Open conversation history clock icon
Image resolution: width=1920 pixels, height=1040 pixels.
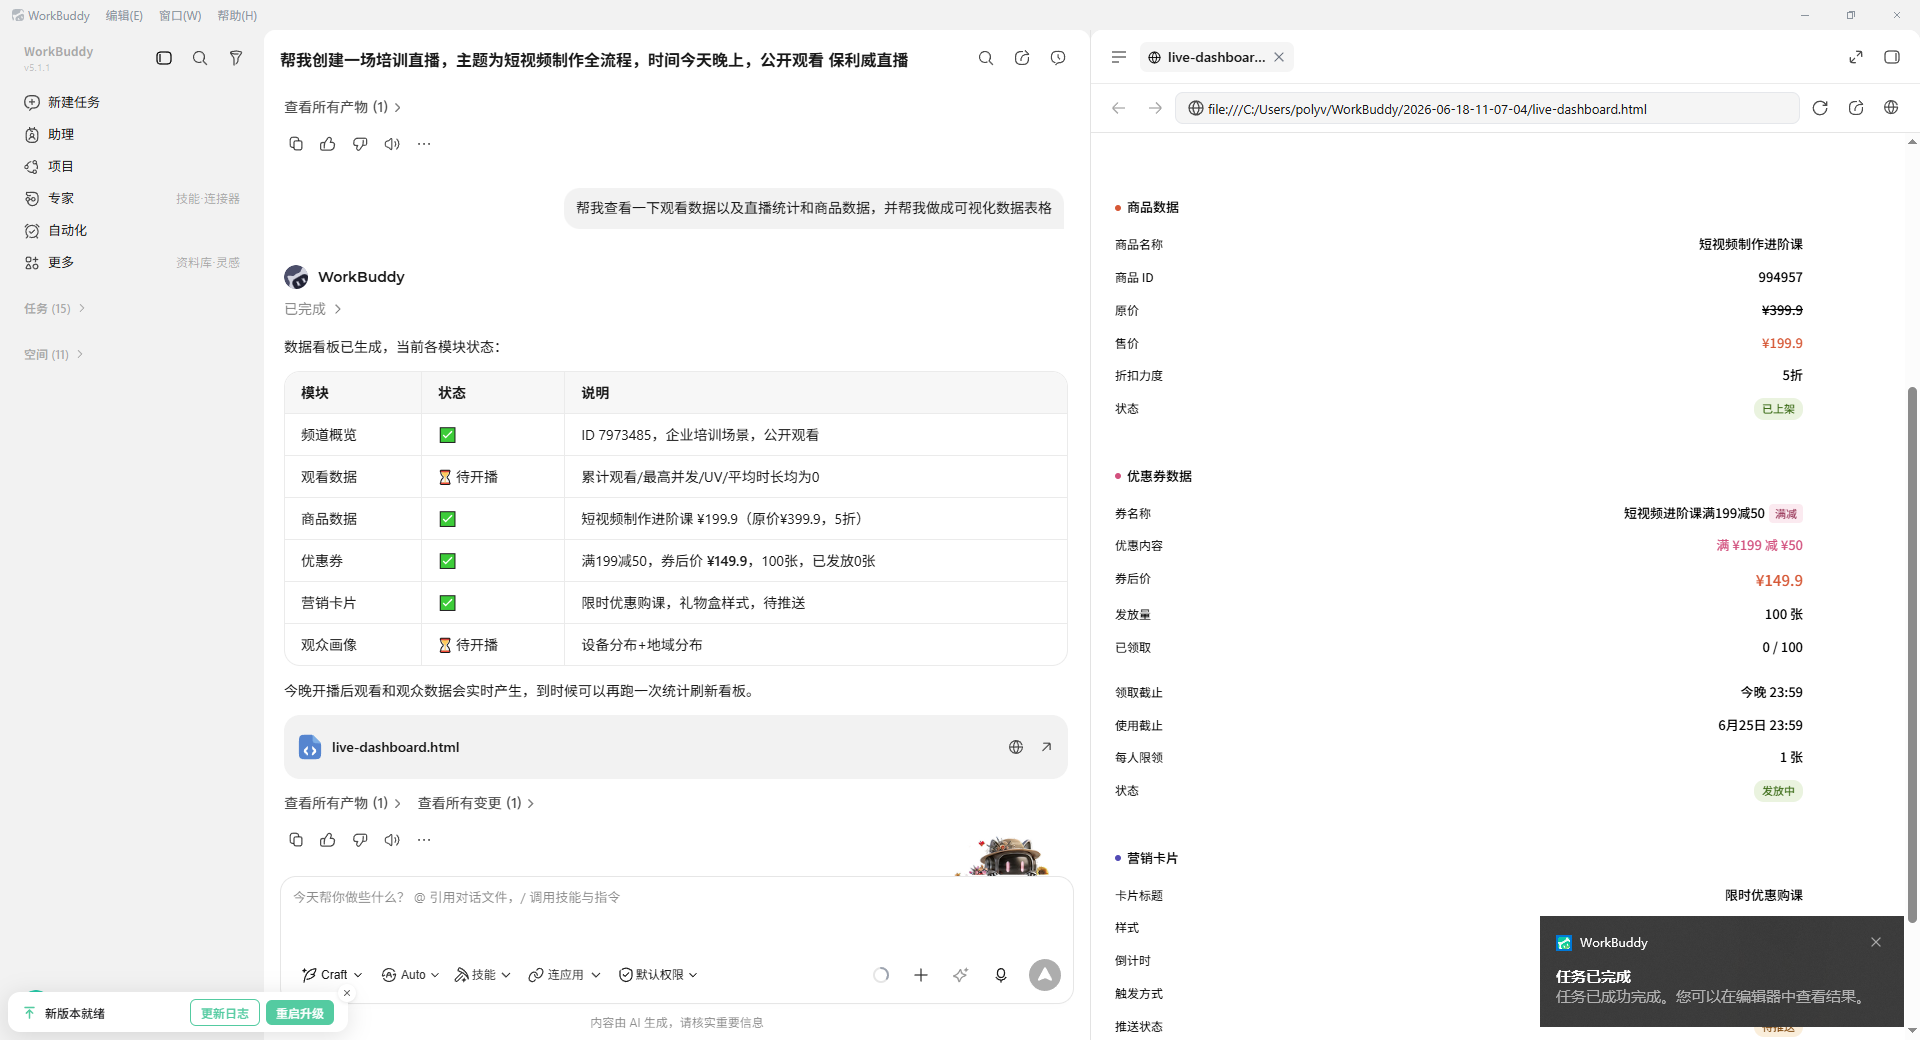click(x=1058, y=58)
